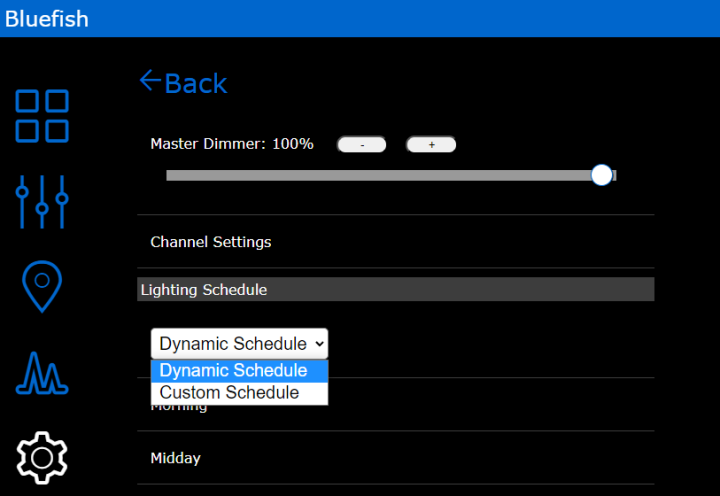Viewport: 720px width, 496px height.
Task: Open the settings gear icon
Action: click(42, 457)
